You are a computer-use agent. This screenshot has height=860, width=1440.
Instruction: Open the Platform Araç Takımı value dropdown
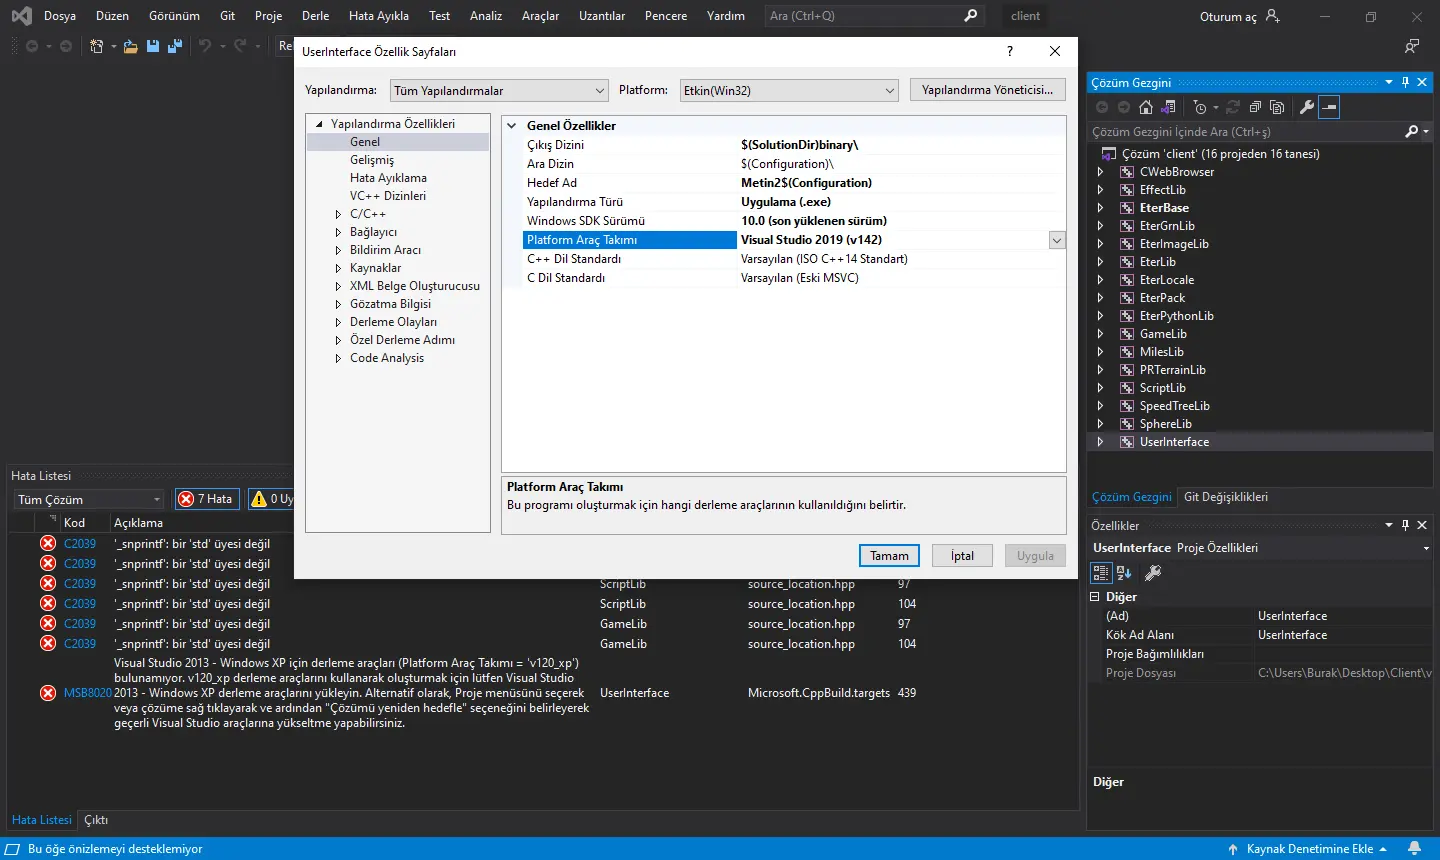click(1056, 240)
